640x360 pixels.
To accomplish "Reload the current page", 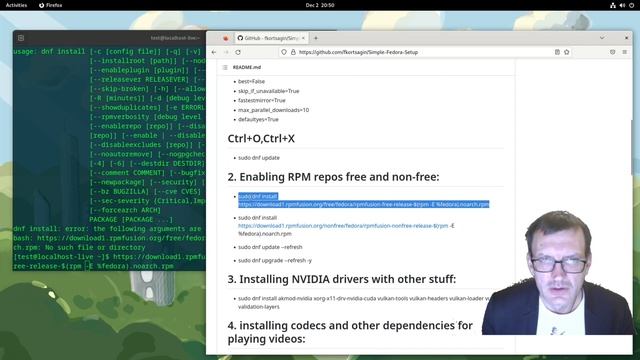I will 238,52.
